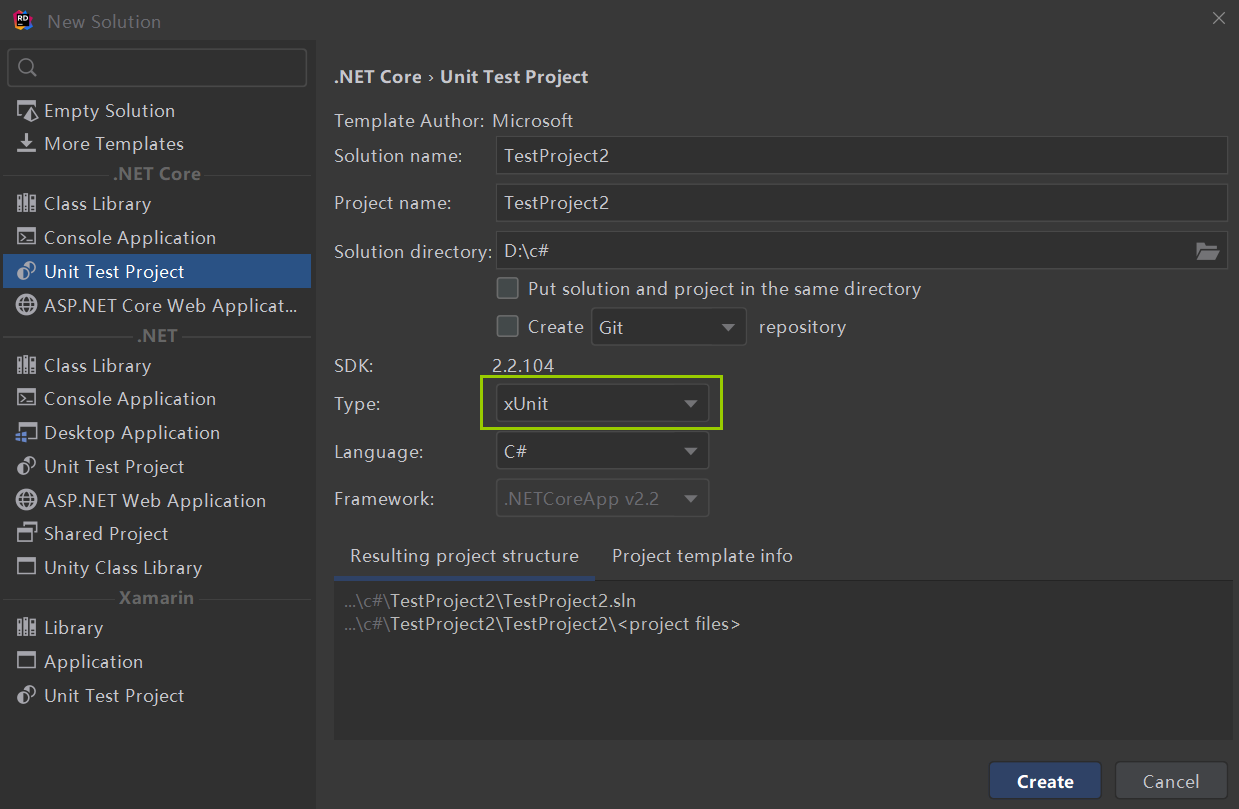Image resolution: width=1239 pixels, height=809 pixels.
Task: Click the Solution name field
Action: pos(861,155)
